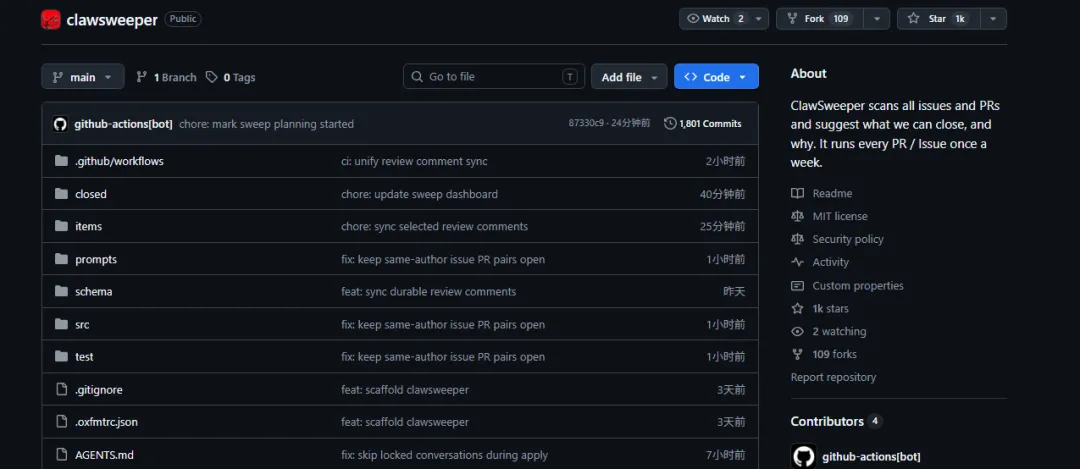Toggle Watch on this repository
The height and width of the screenshot is (469, 1080).
(x=715, y=19)
